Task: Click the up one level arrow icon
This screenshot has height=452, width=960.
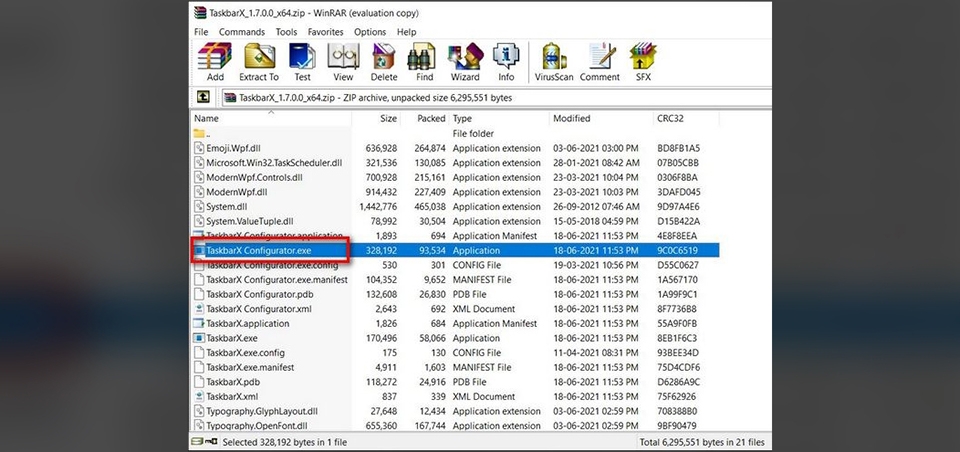Action: [203, 97]
